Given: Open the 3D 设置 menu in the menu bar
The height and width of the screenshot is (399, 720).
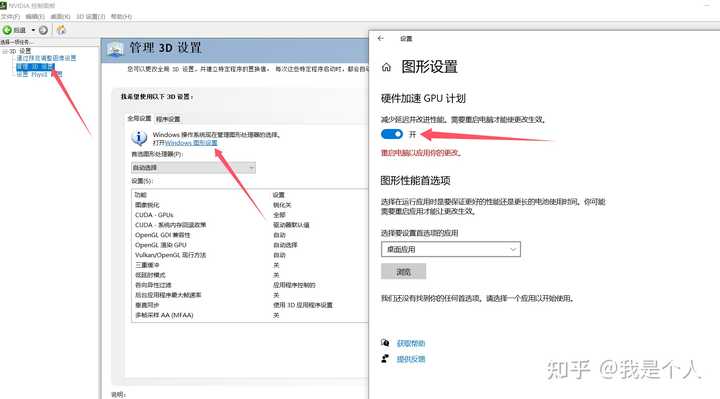Looking at the screenshot, I should [90, 17].
